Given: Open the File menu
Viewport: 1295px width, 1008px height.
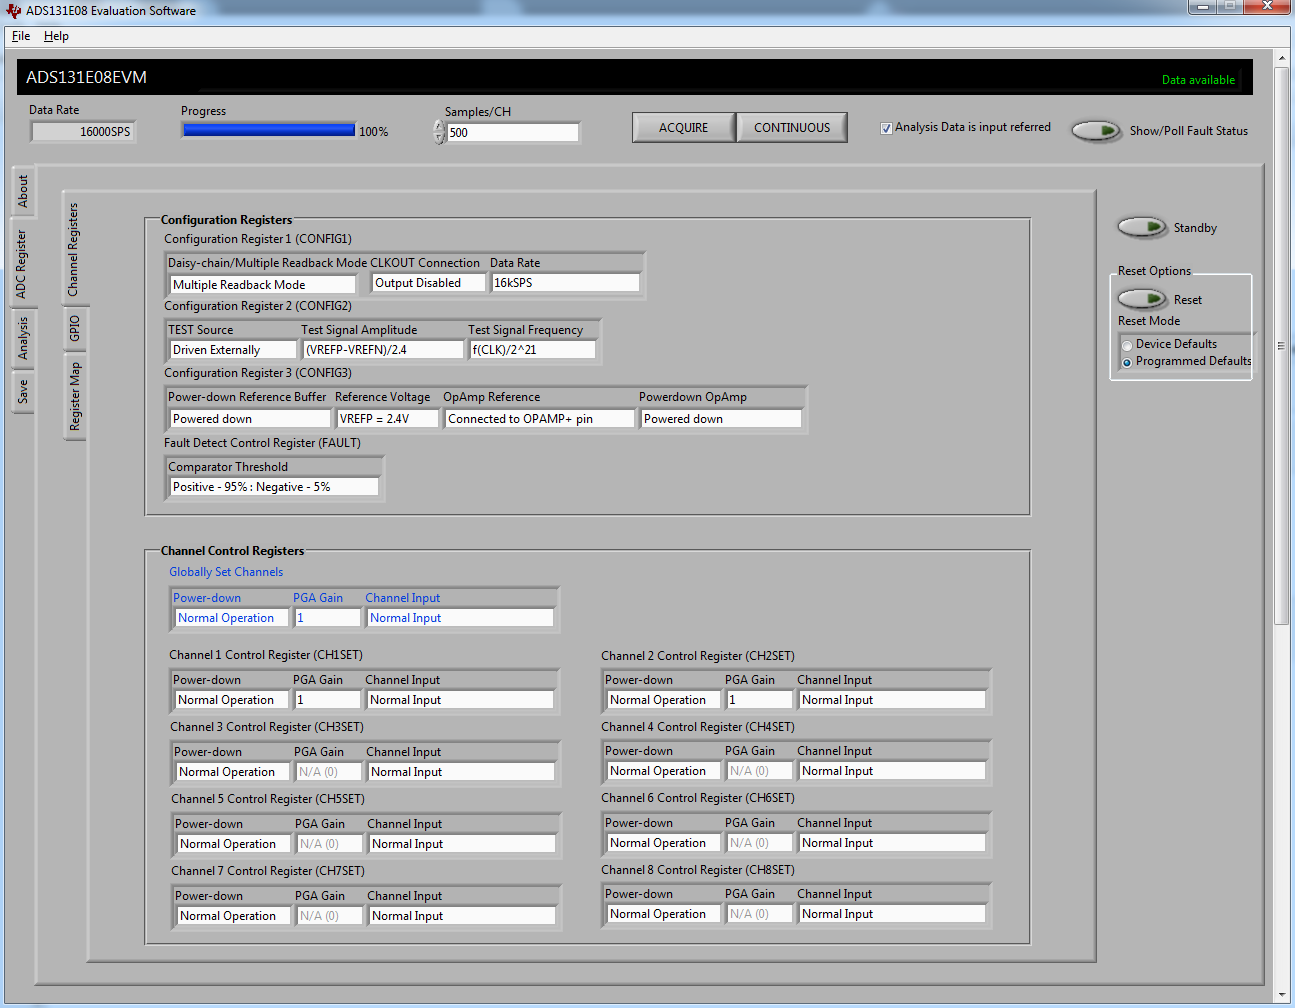Looking at the screenshot, I should [x=21, y=36].
